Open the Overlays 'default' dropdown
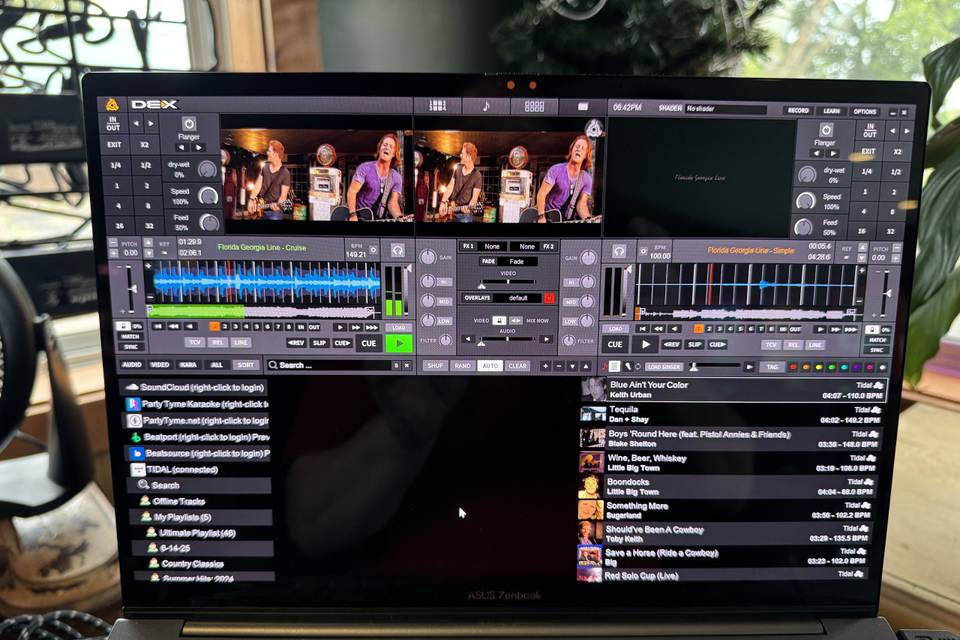The width and height of the screenshot is (960, 640). 519,298
